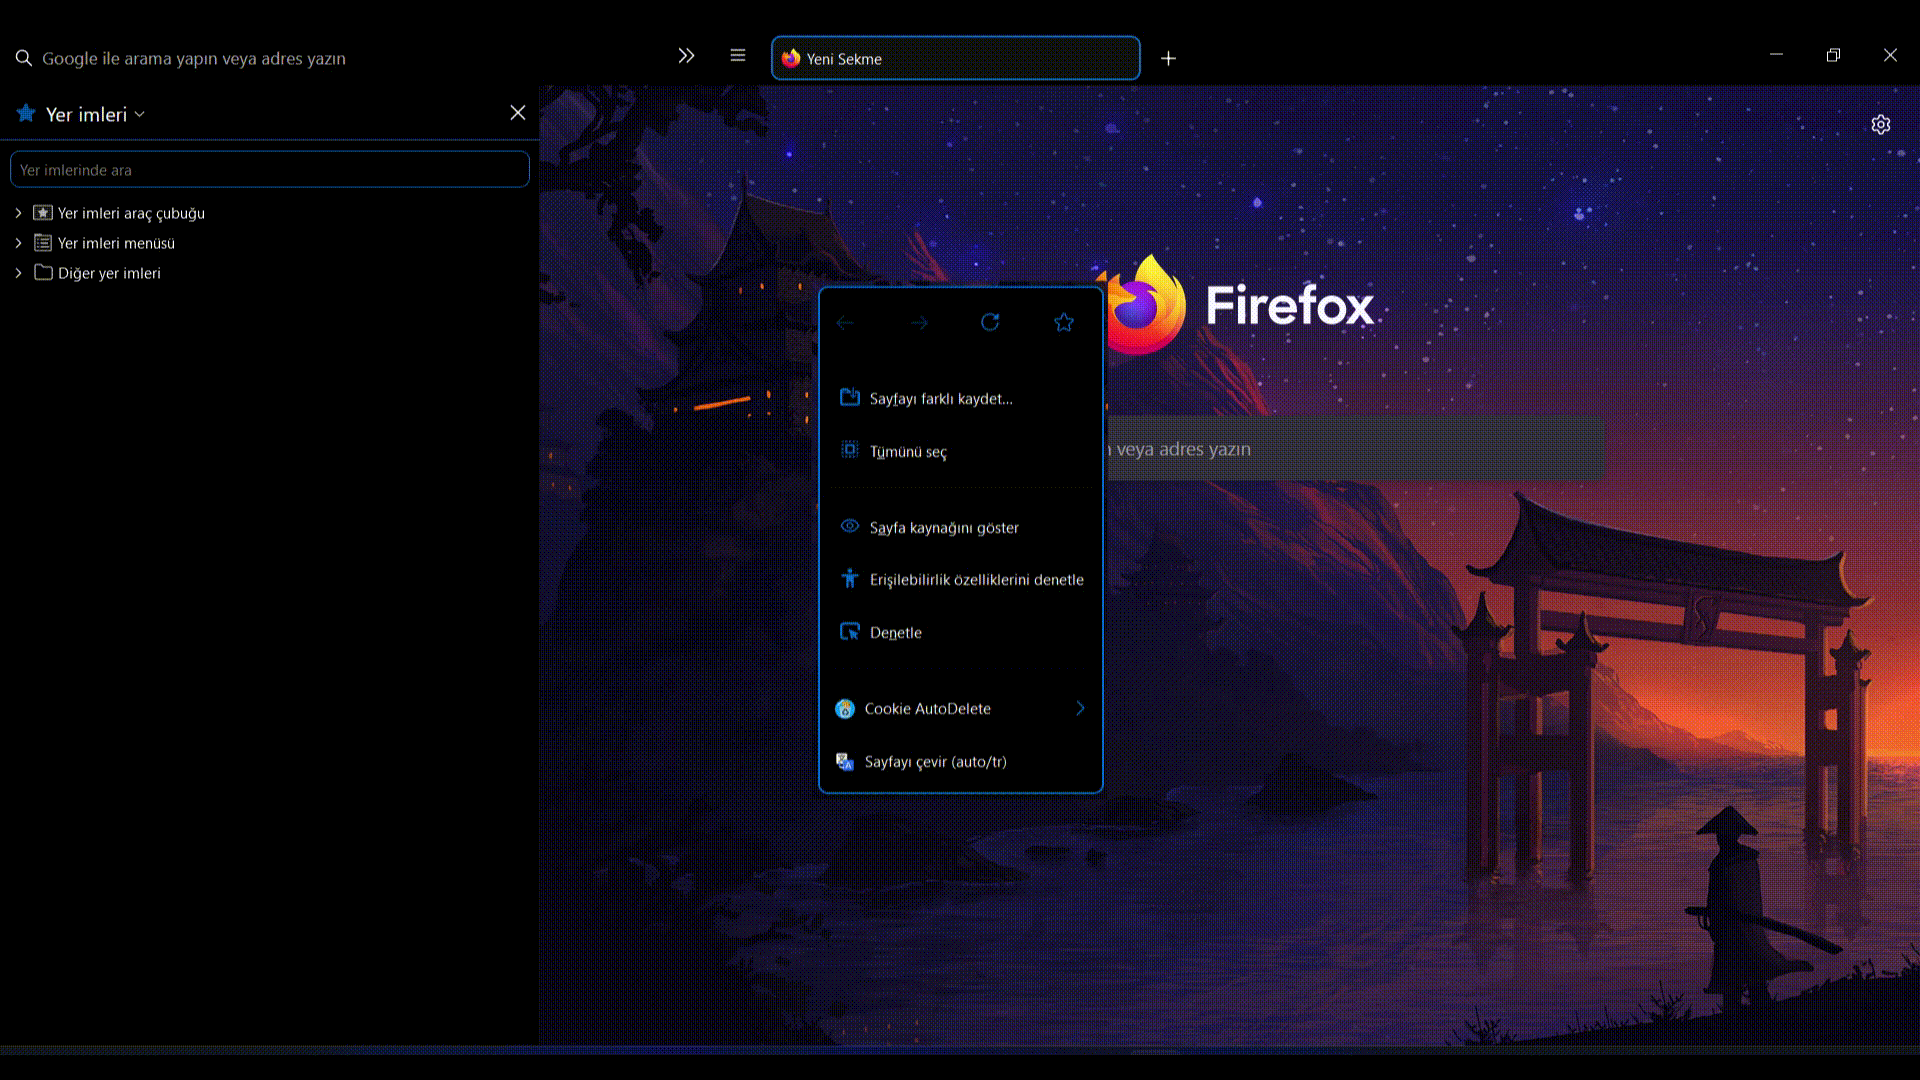Click the forward arrow in context menu
Screen dimensions: 1920x1080
coord(919,322)
